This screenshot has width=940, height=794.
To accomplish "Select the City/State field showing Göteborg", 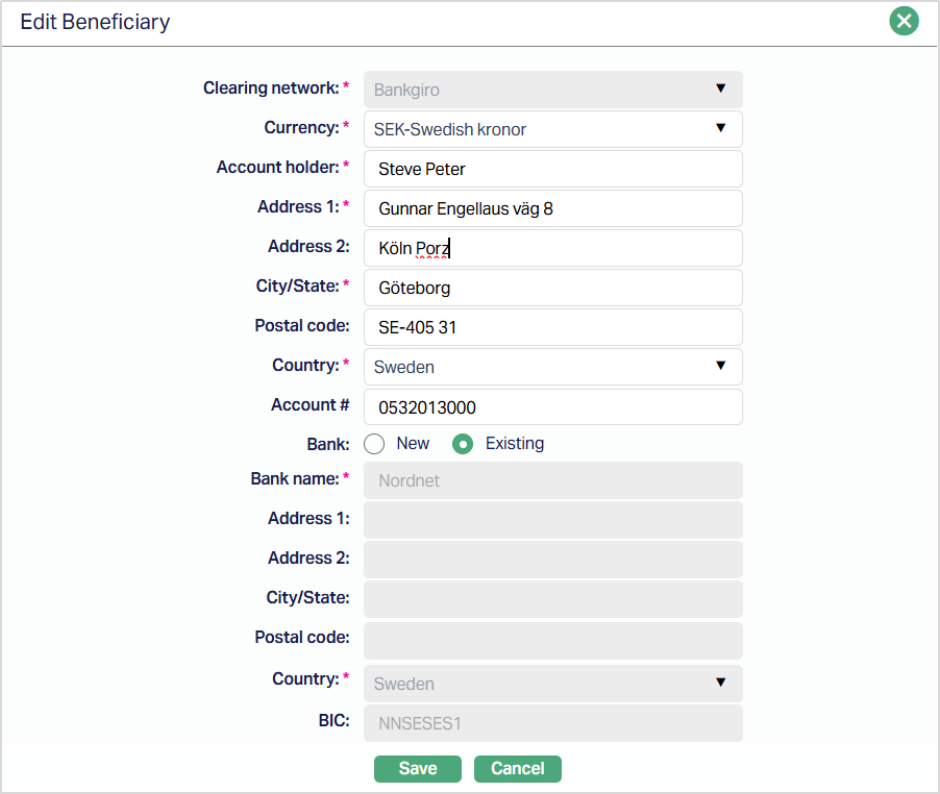I will tap(553, 288).
